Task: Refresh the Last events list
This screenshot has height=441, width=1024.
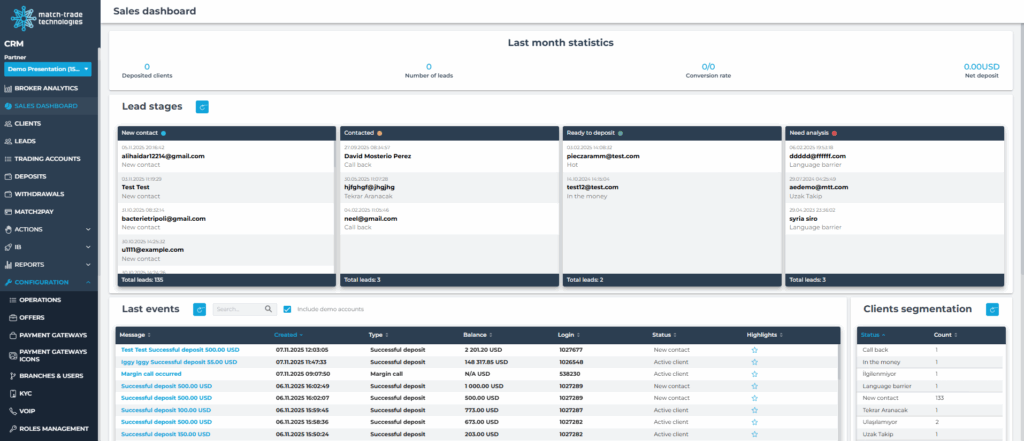Action: pos(199,310)
